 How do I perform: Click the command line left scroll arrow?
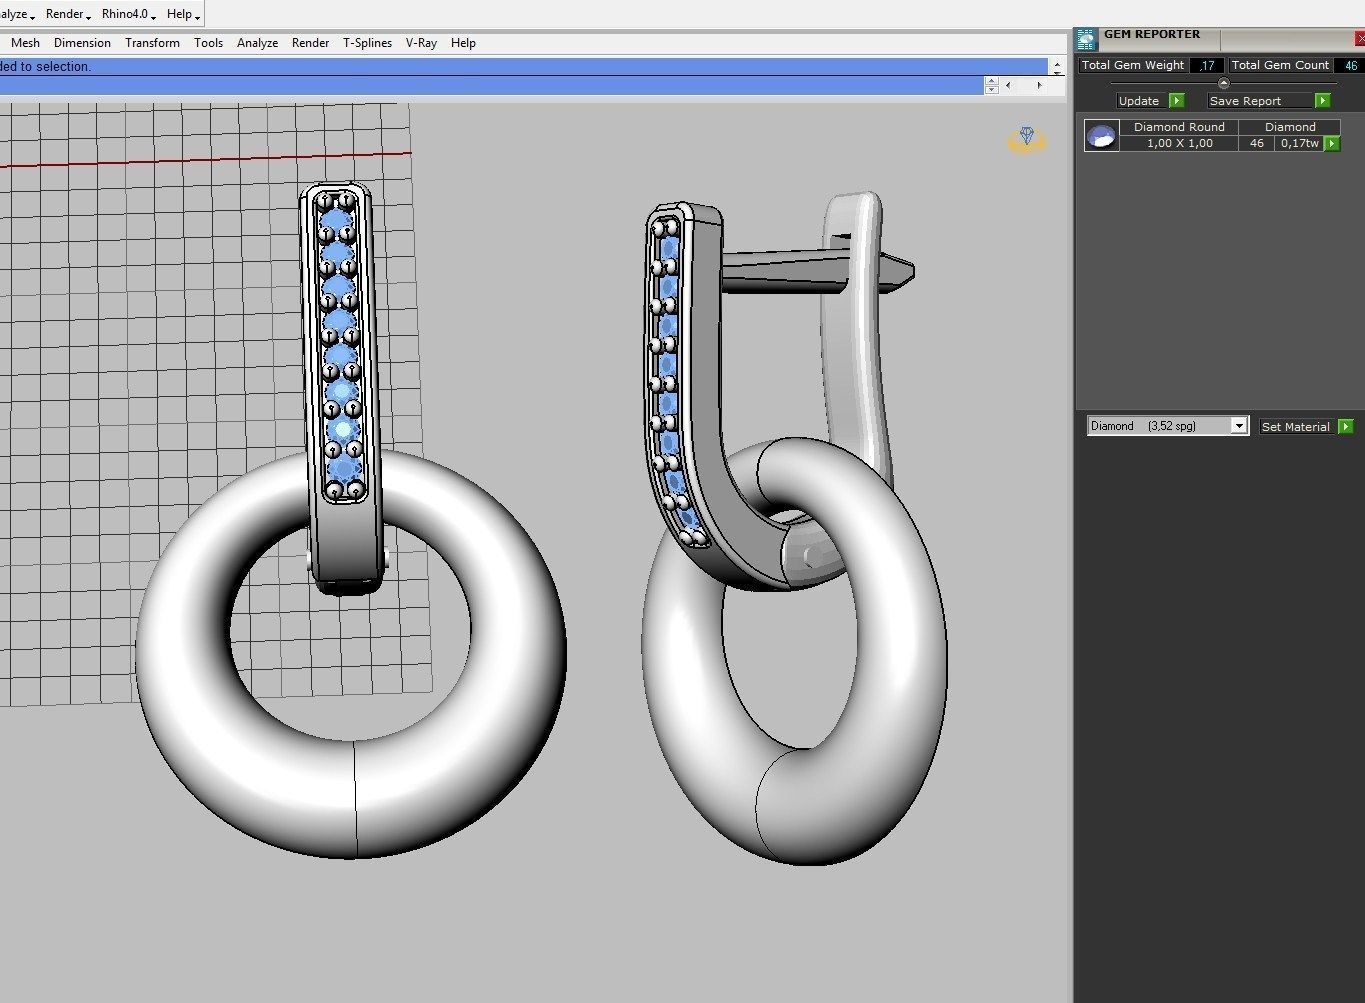[x=1008, y=86]
